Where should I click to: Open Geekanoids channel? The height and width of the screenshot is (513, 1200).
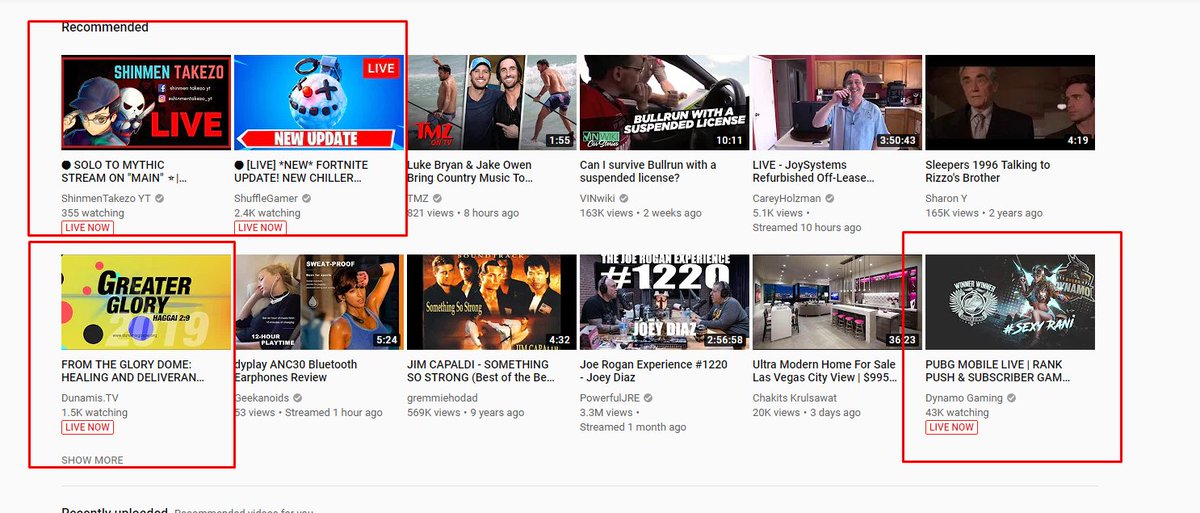click(x=262, y=398)
